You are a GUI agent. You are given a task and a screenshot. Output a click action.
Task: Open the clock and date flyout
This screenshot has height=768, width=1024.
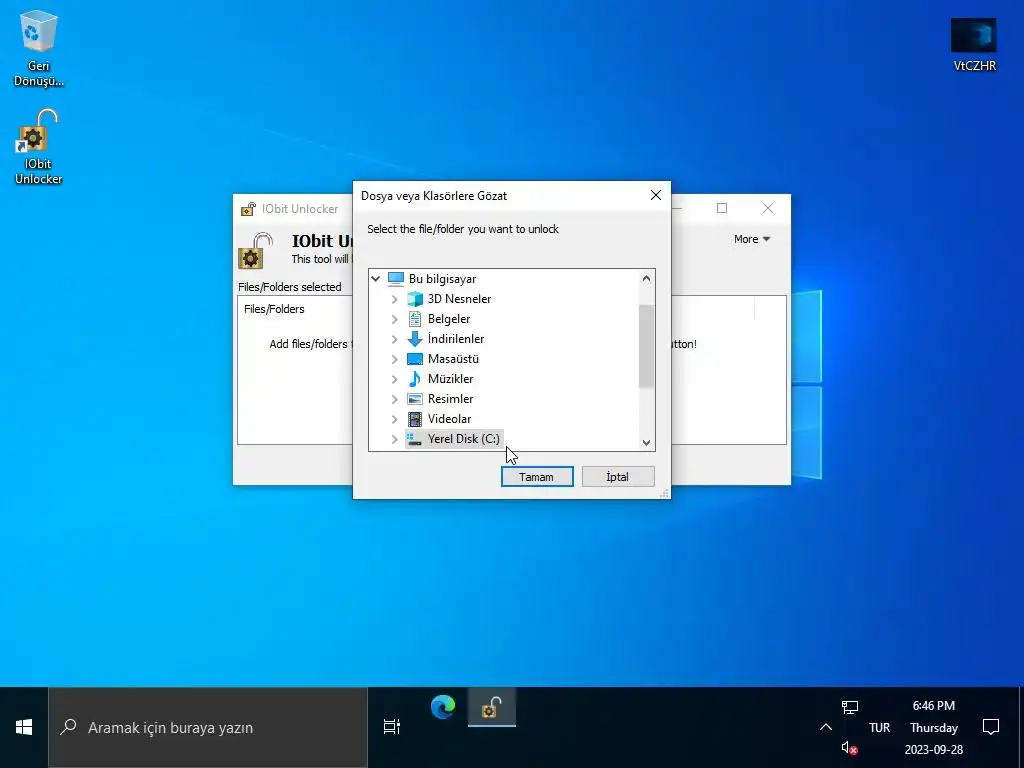(x=933, y=727)
